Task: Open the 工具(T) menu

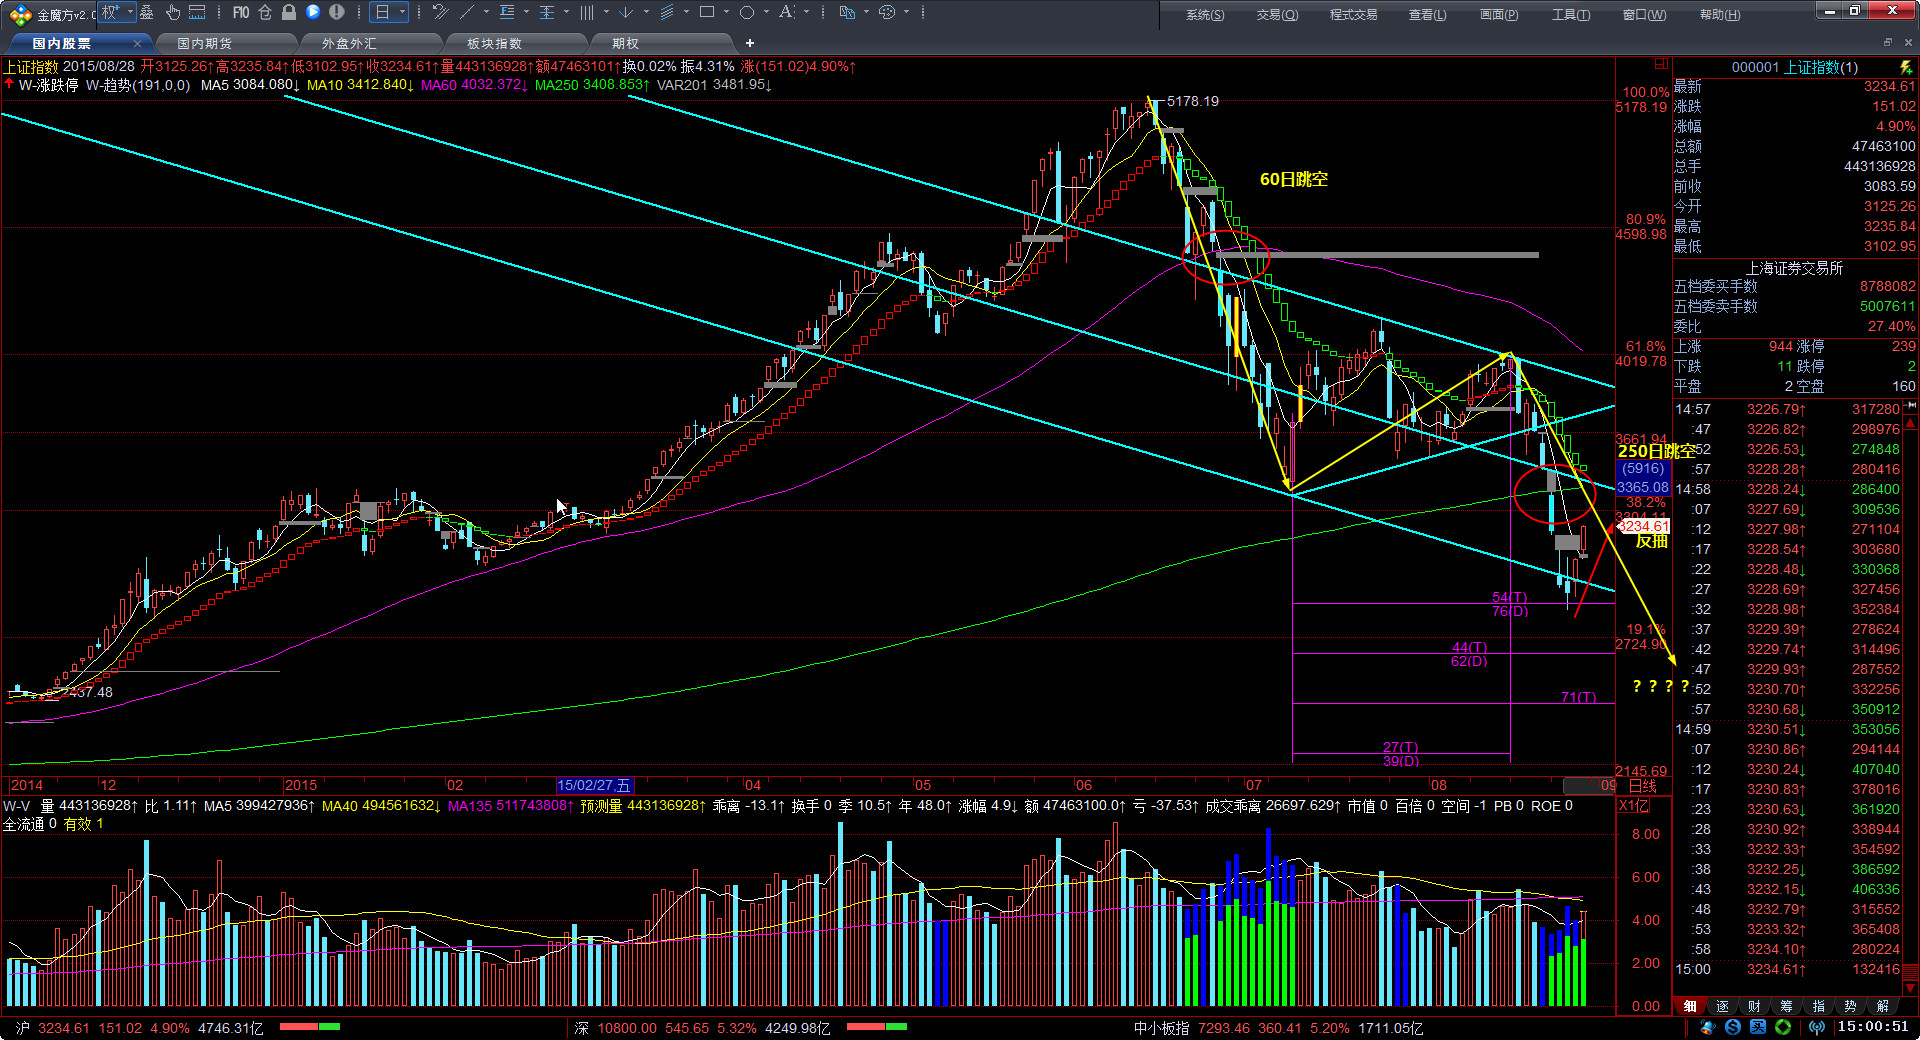Action: tap(1570, 15)
